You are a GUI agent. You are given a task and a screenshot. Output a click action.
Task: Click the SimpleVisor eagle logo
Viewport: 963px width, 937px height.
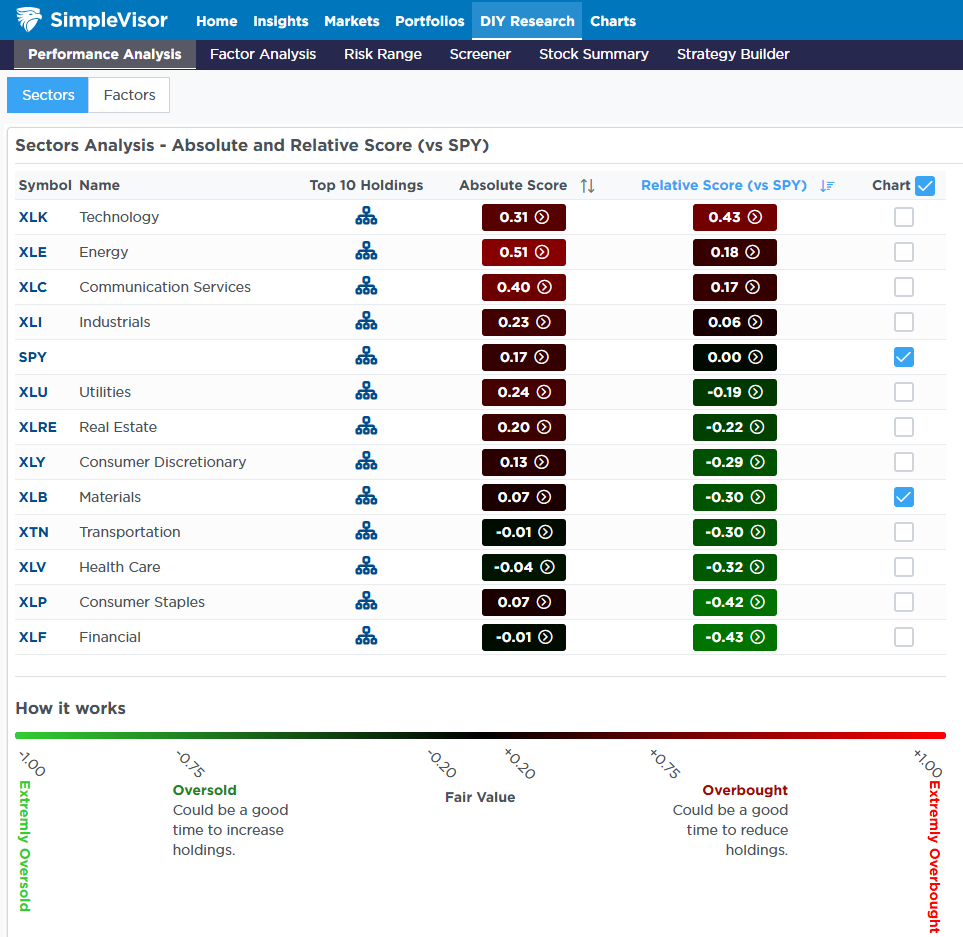29,20
